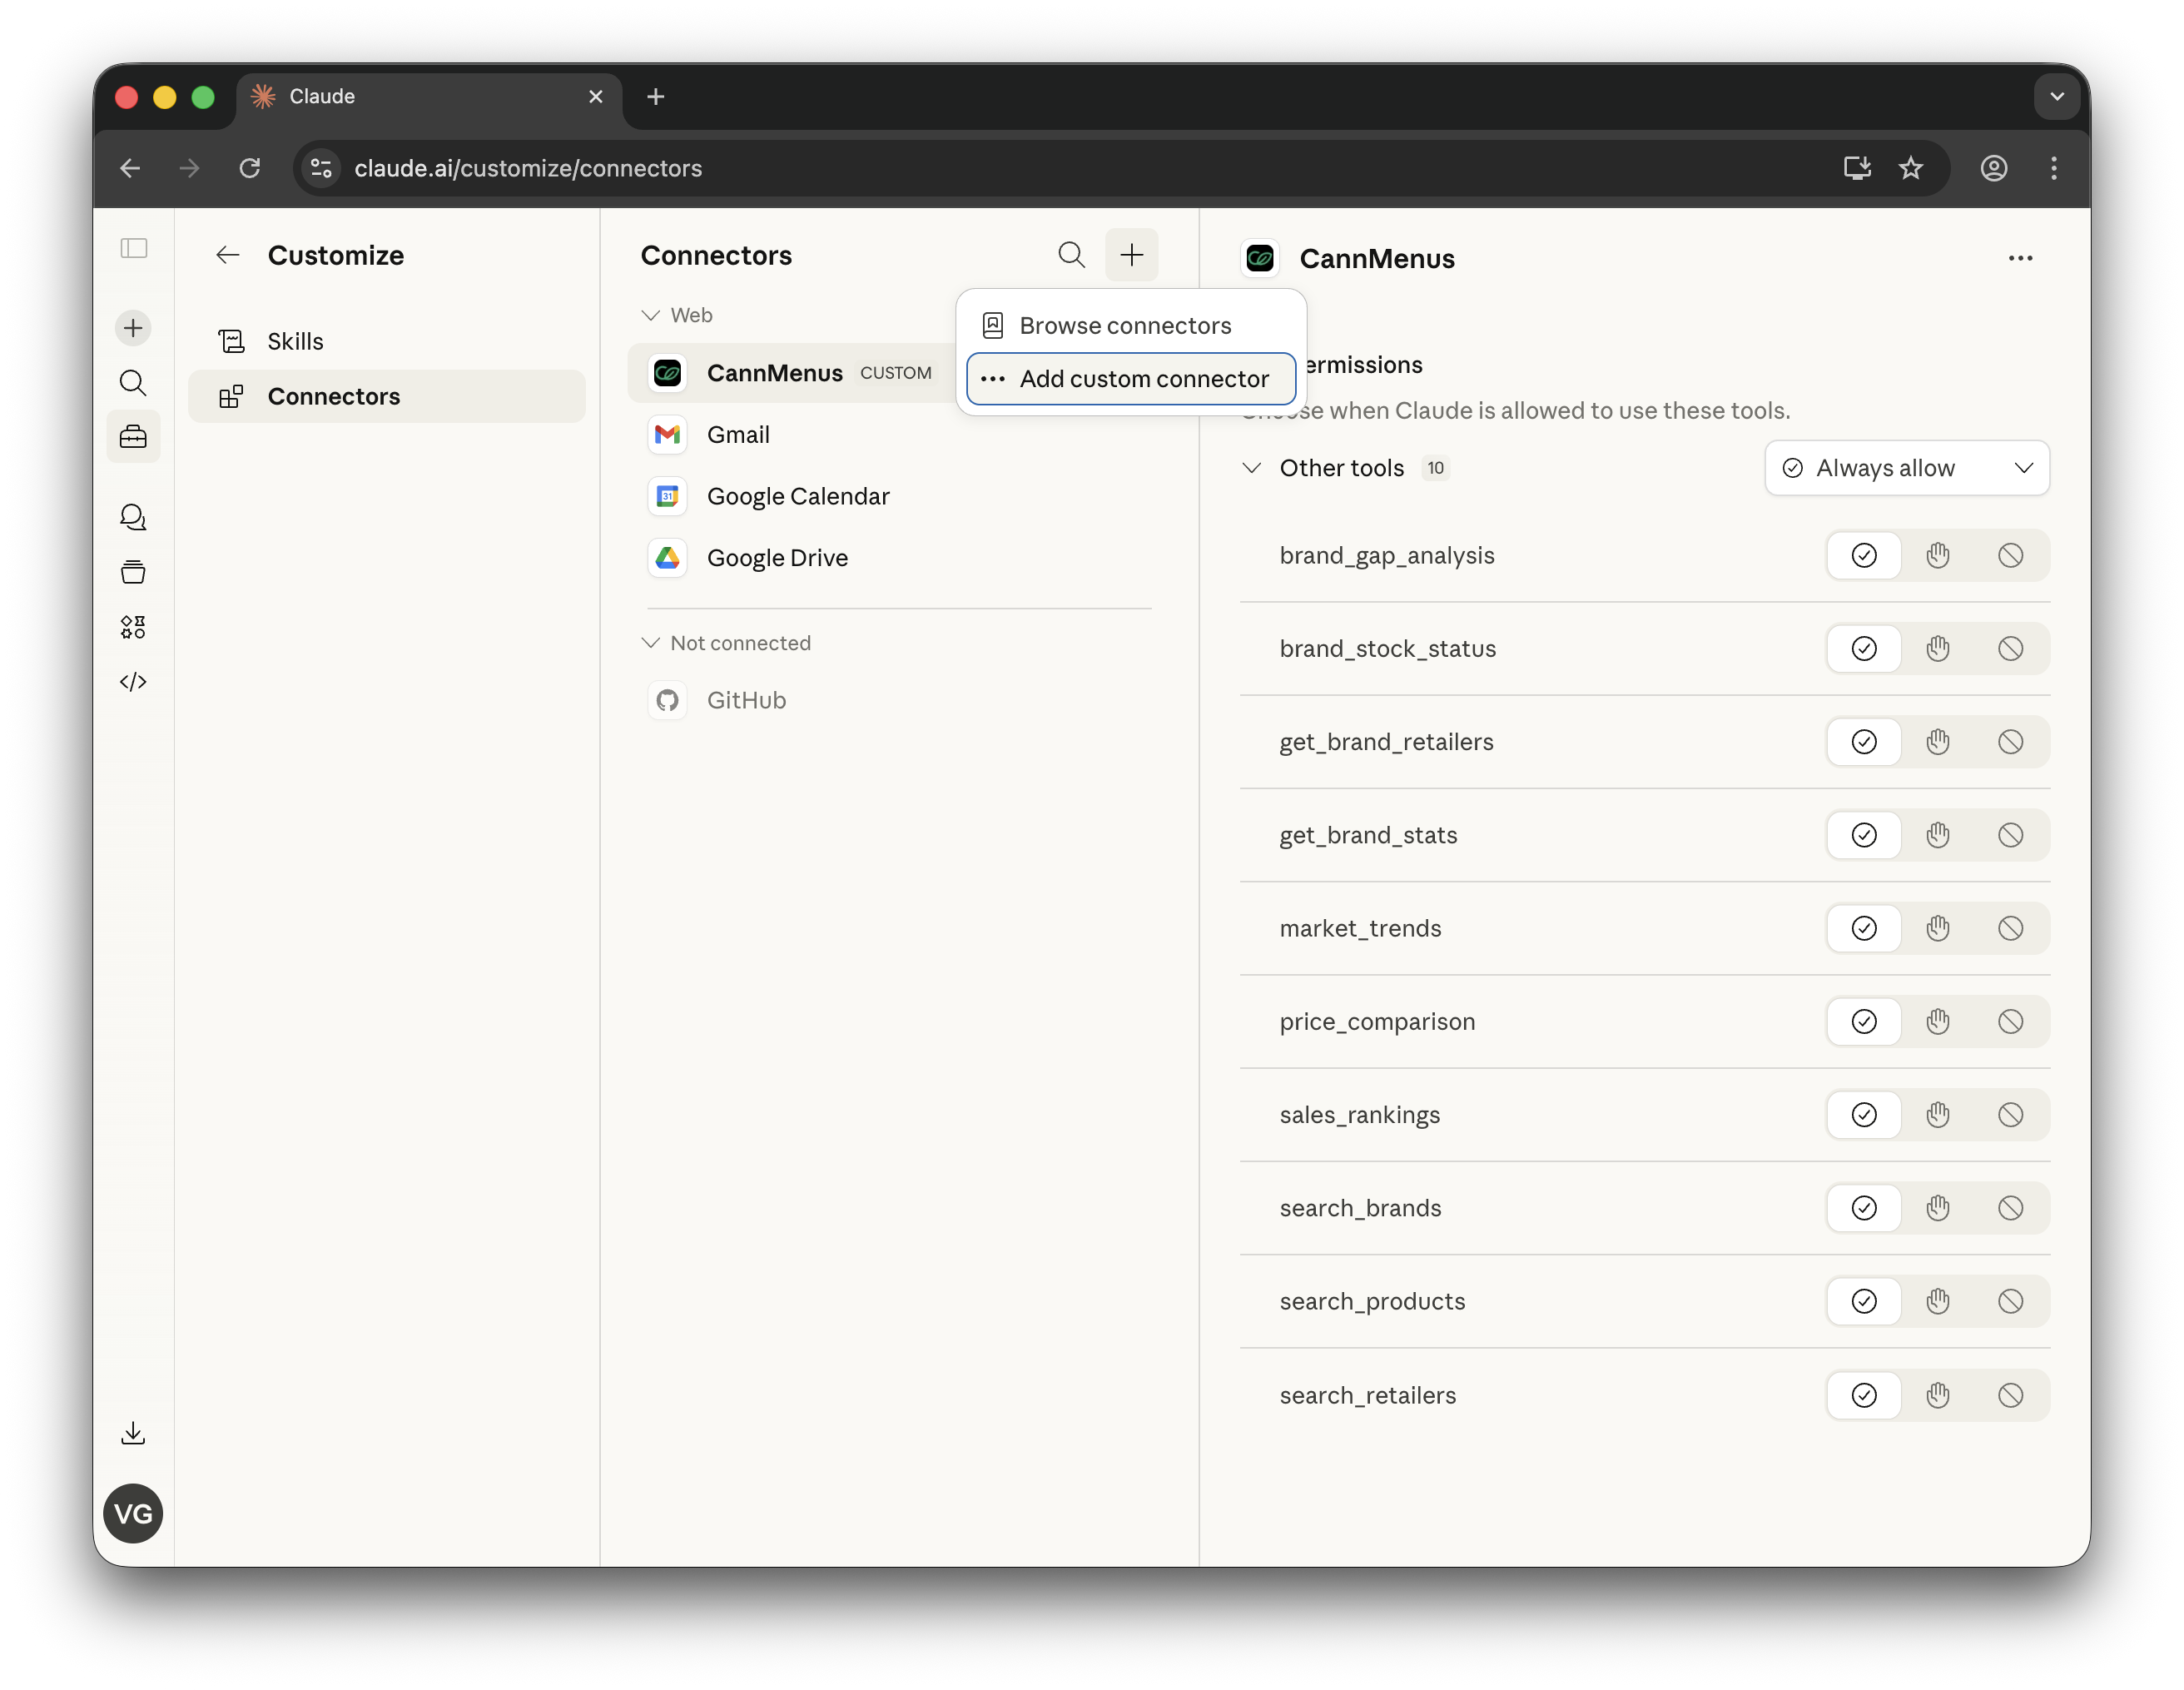Open the search icon in Connectors panel
Viewport: 2184px width, 1690px height.
point(1071,255)
